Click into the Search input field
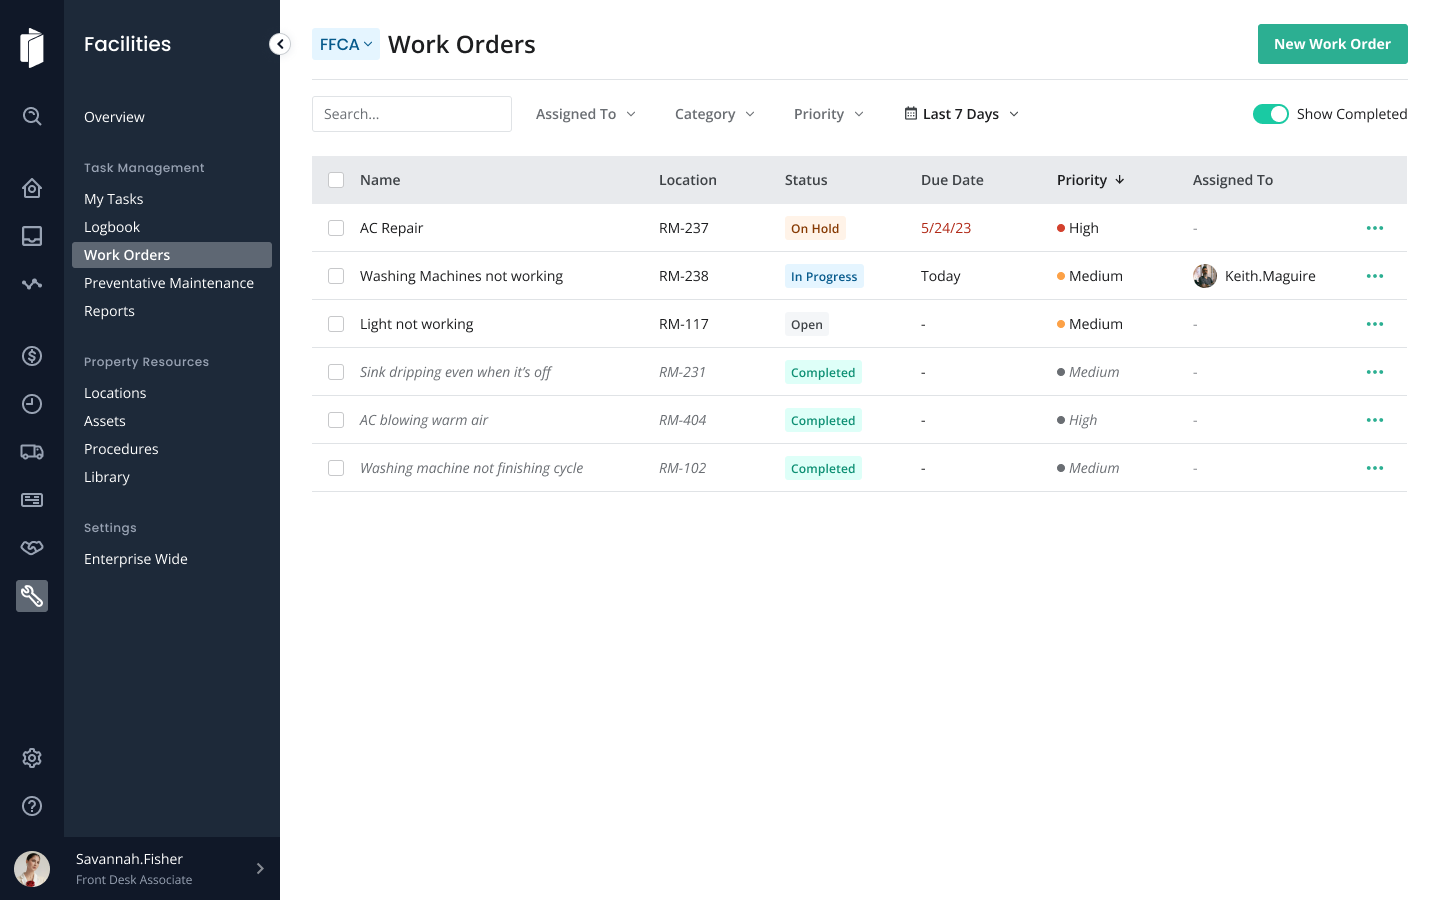Image resolution: width=1440 pixels, height=900 pixels. [412, 114]
